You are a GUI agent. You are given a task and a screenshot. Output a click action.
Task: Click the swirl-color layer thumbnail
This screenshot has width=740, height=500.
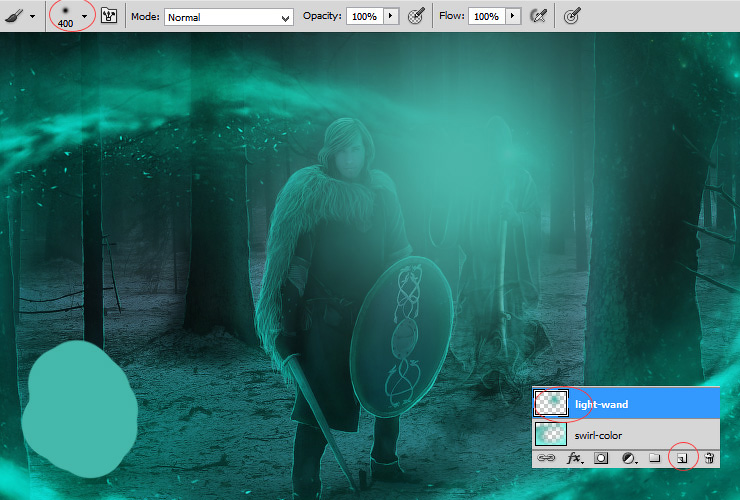pos(551,434)
